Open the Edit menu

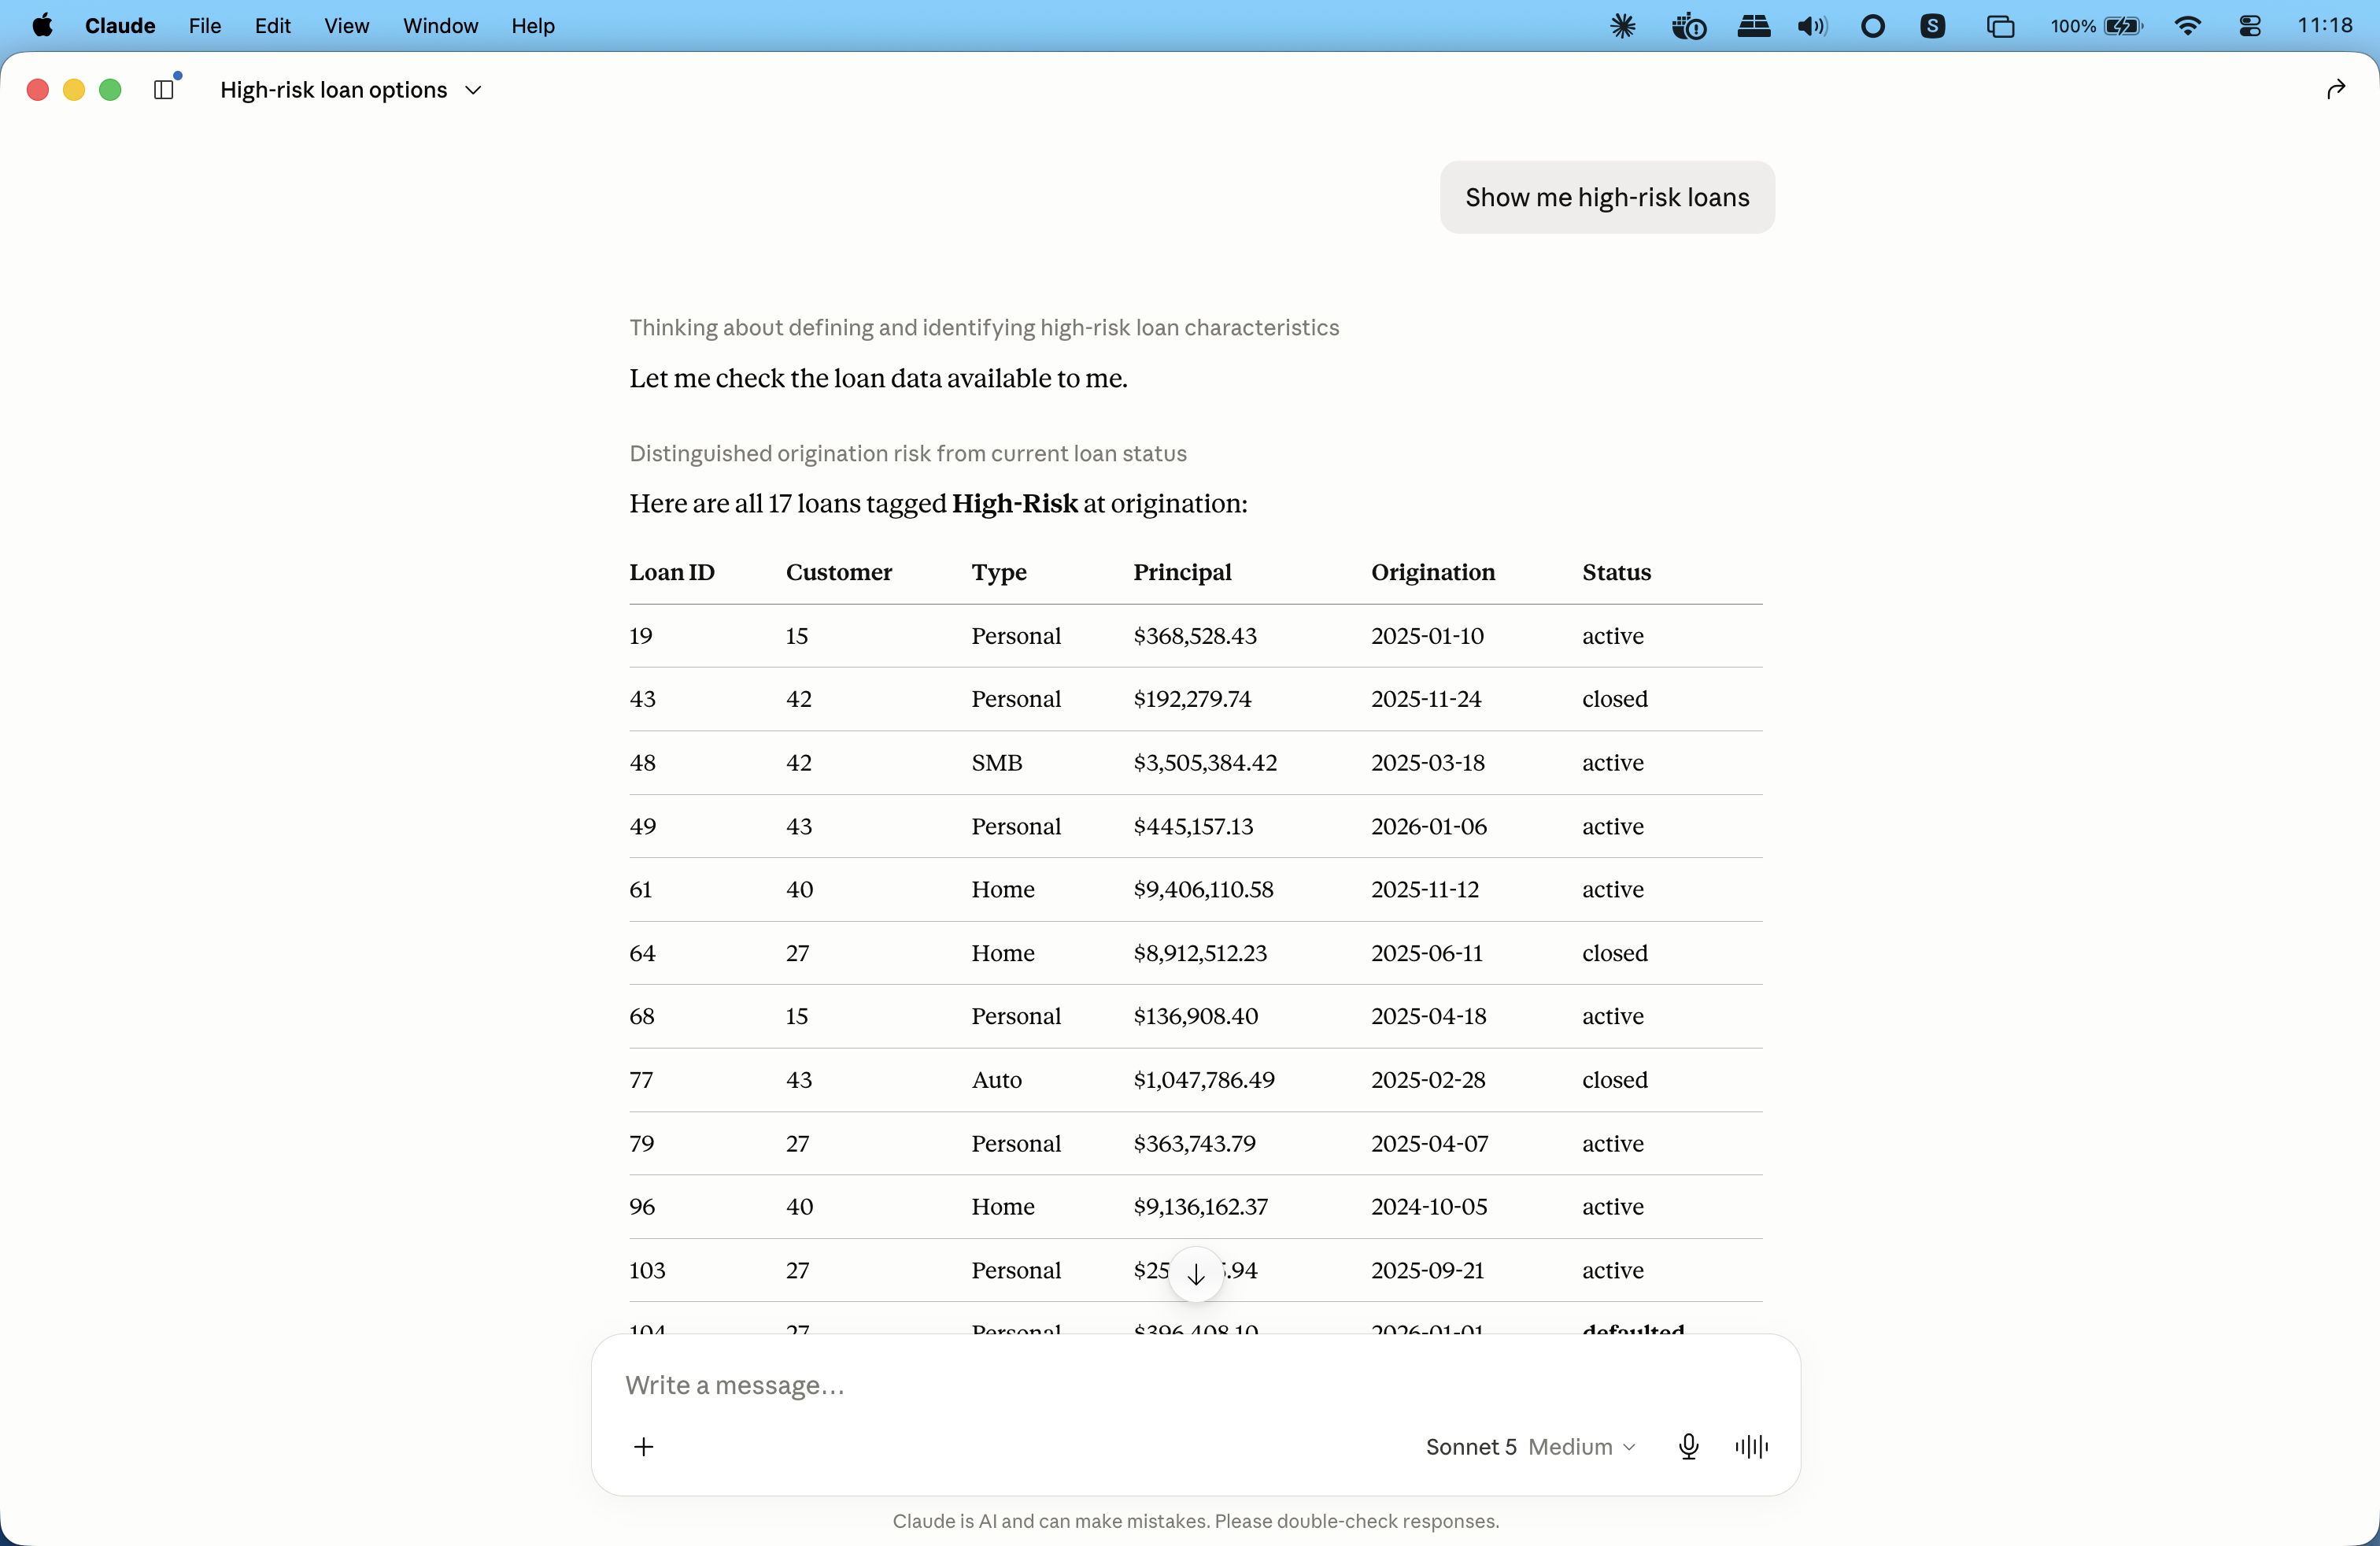272,26
